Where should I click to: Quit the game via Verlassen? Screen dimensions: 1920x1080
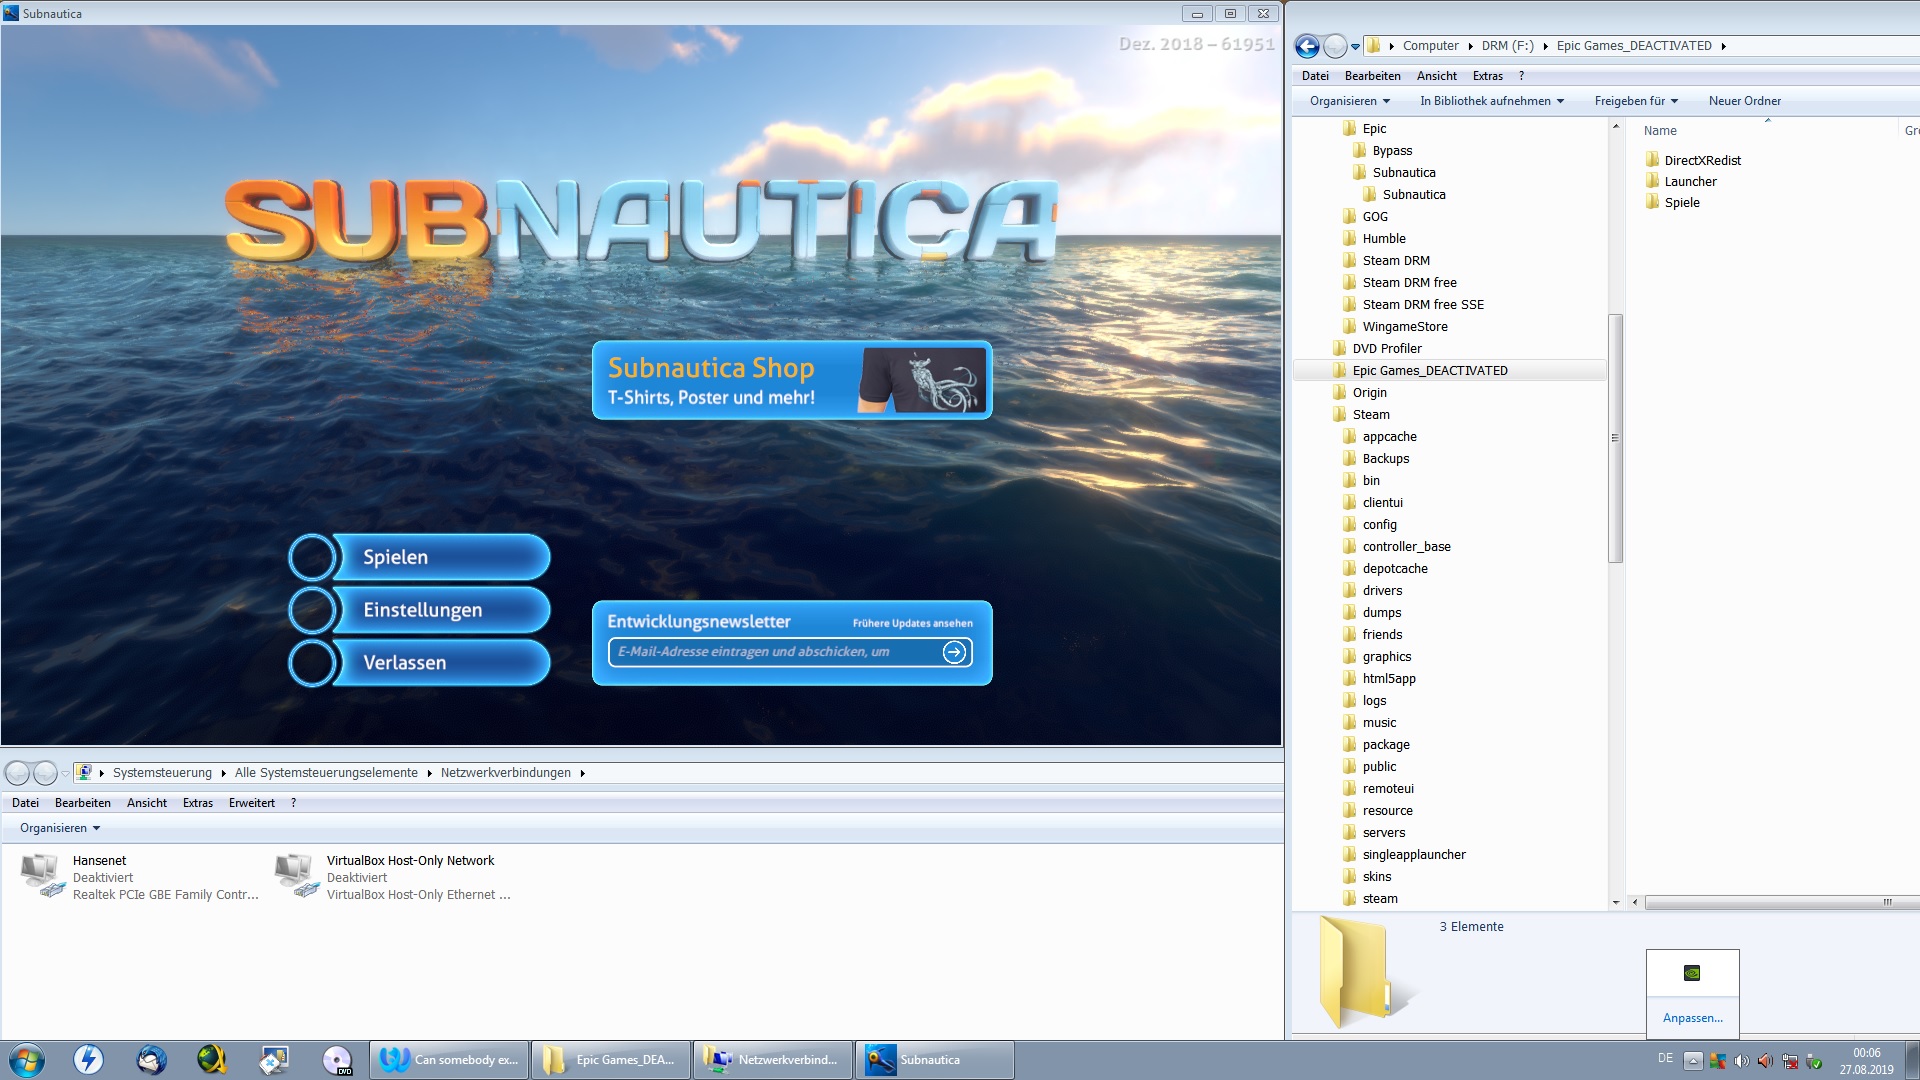pyautogui.click(x=420, y=663)
